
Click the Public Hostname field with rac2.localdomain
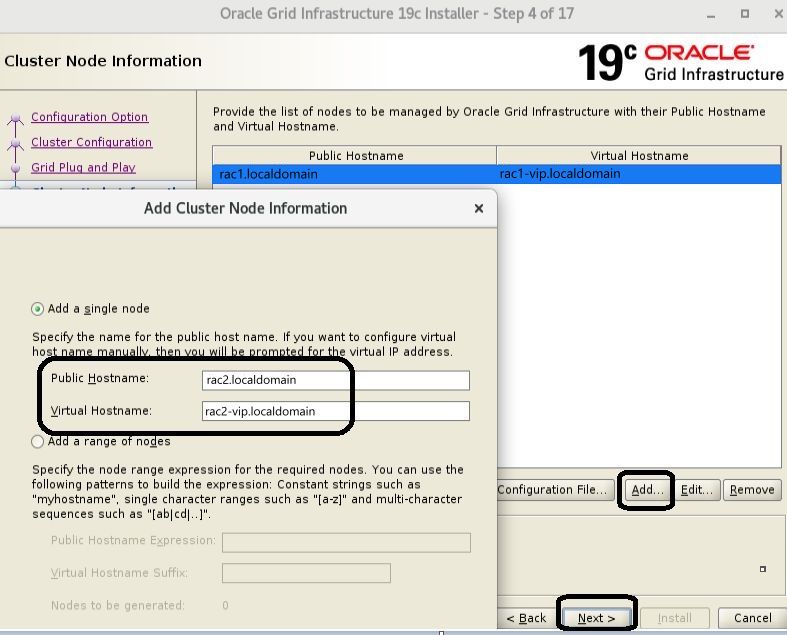point(334,380)
